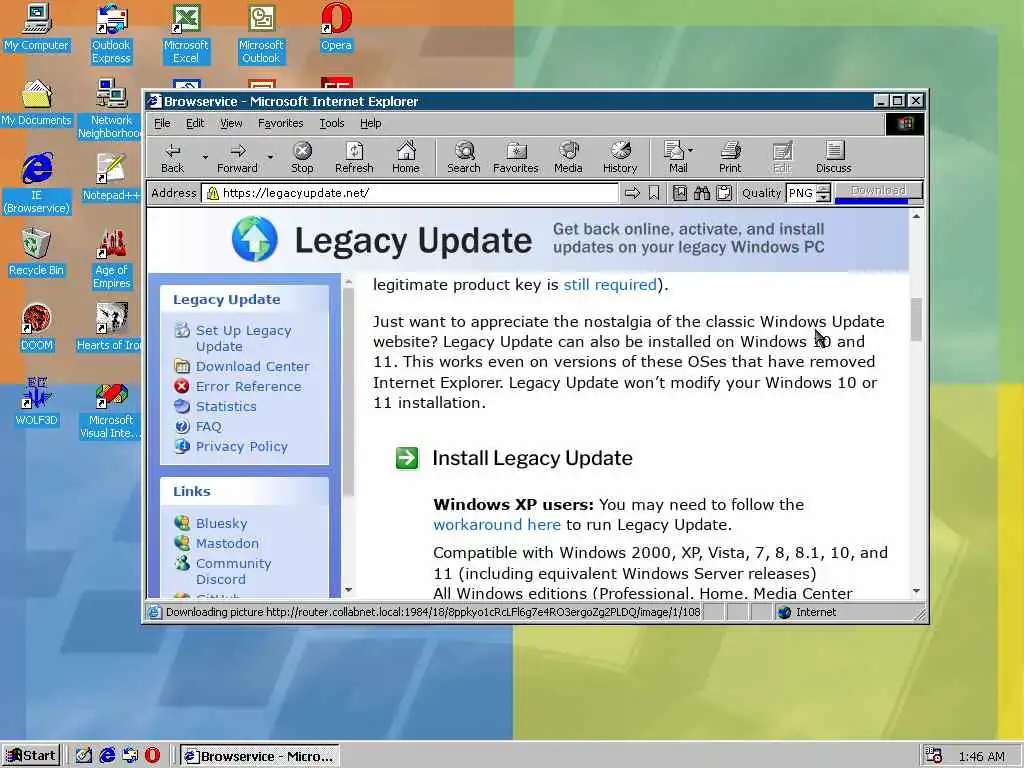Screen dimensions: 1024x768
Task: Select the Browservice taskbar button
Action: (260, 756)
